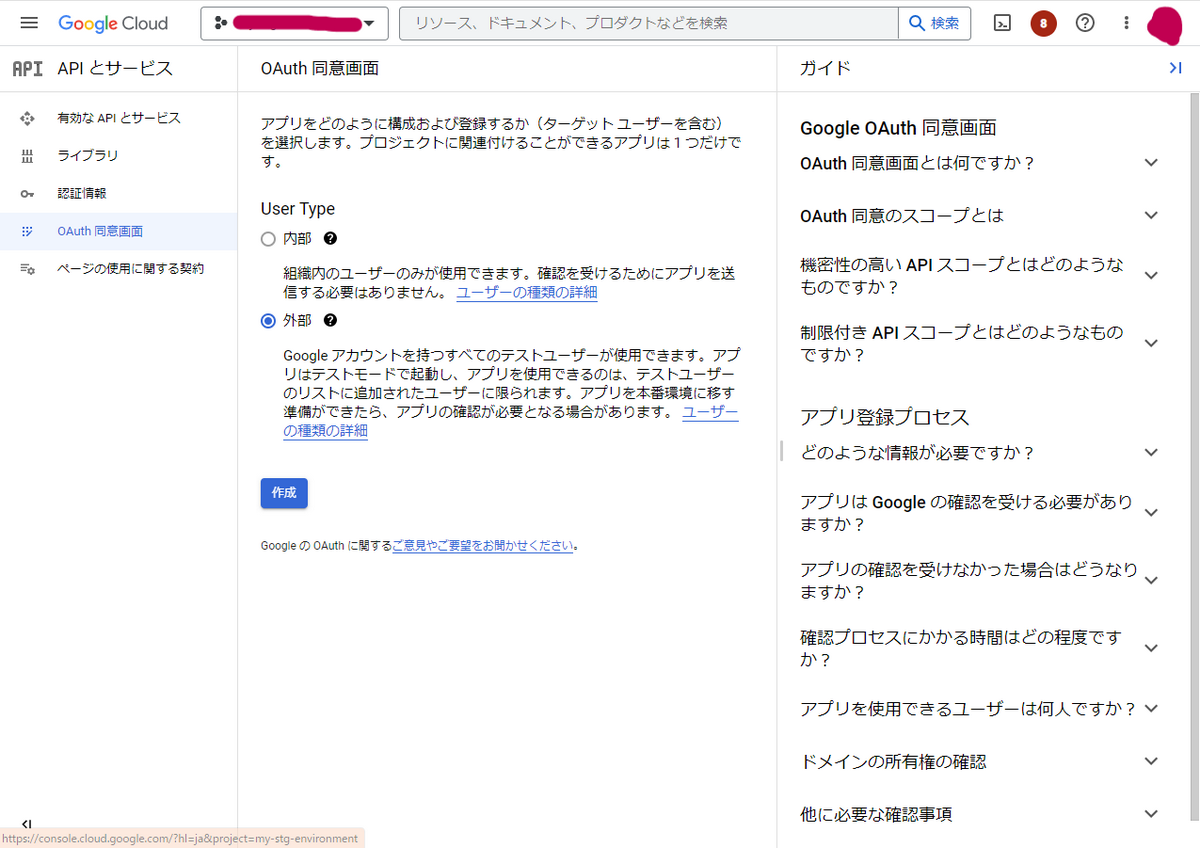Click the OAuth 同意画面 page heading
This screenshot has width=1200, height=848.
click(320, 69)
